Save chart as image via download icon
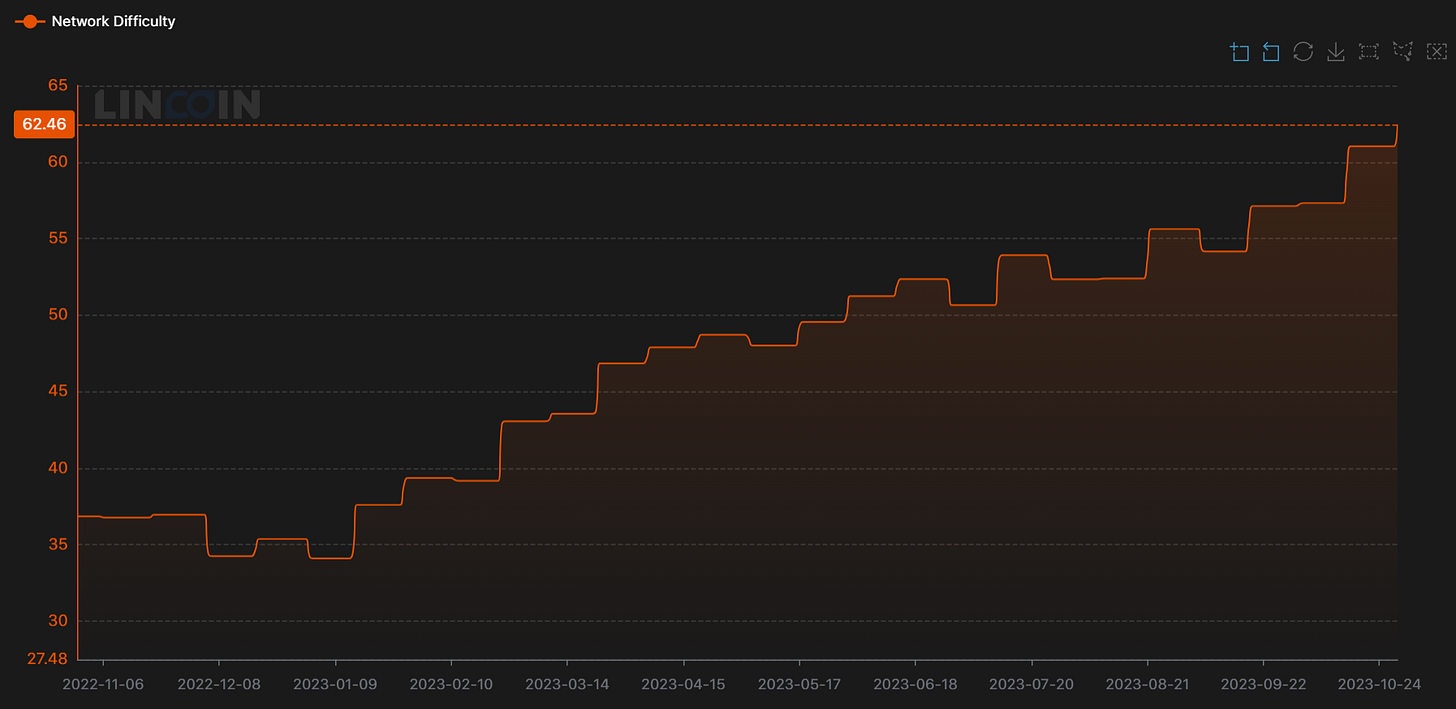Image resolution: width=1456 pixels, height=709 pixels. tap(1335, 52)
